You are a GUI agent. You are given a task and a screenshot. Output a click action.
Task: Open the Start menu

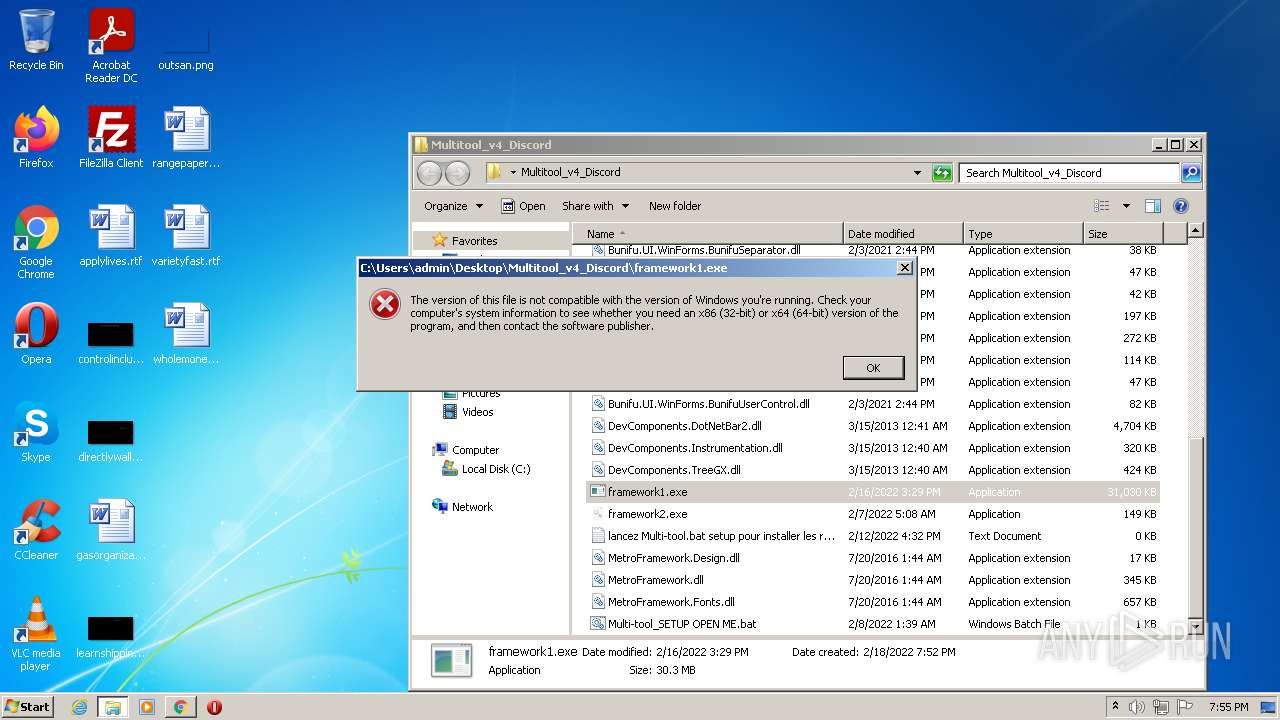tap(28, 707)
